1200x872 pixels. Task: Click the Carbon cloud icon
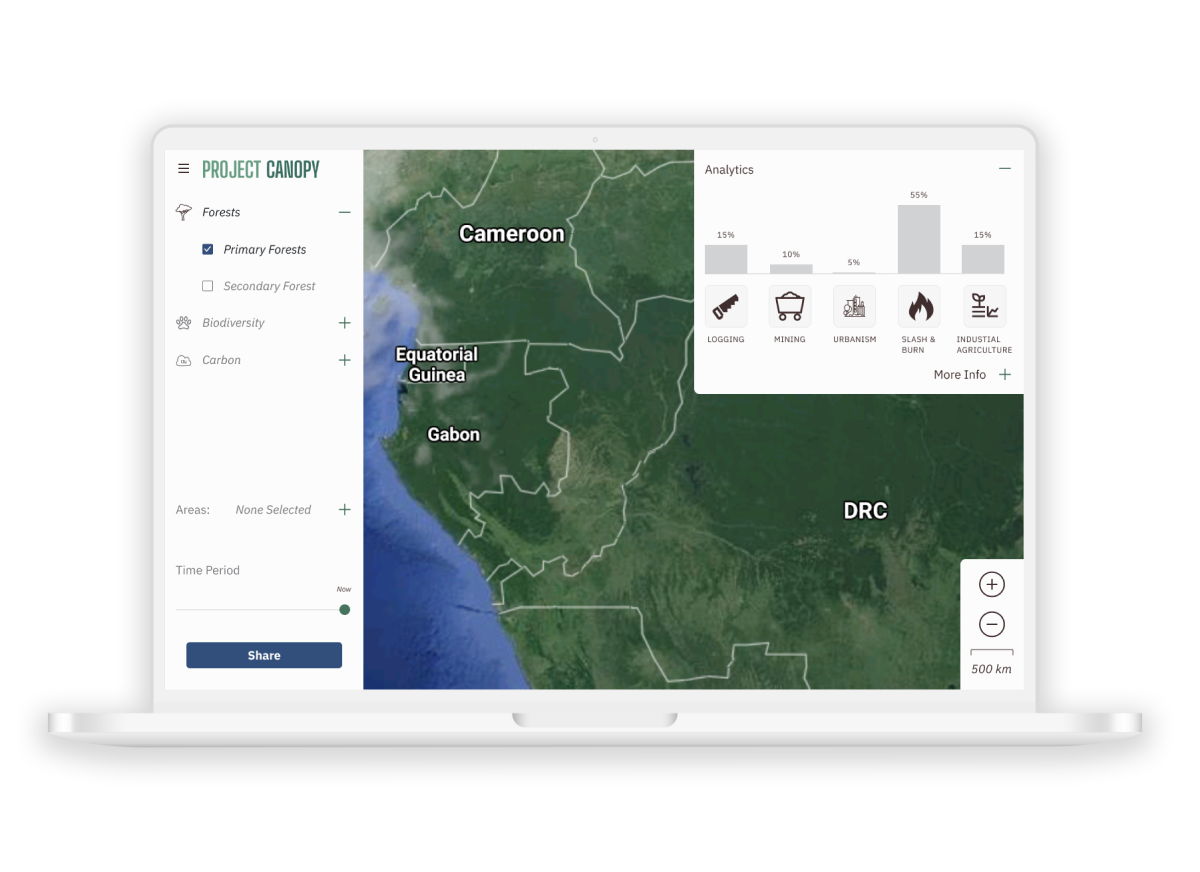pos(184,360)
